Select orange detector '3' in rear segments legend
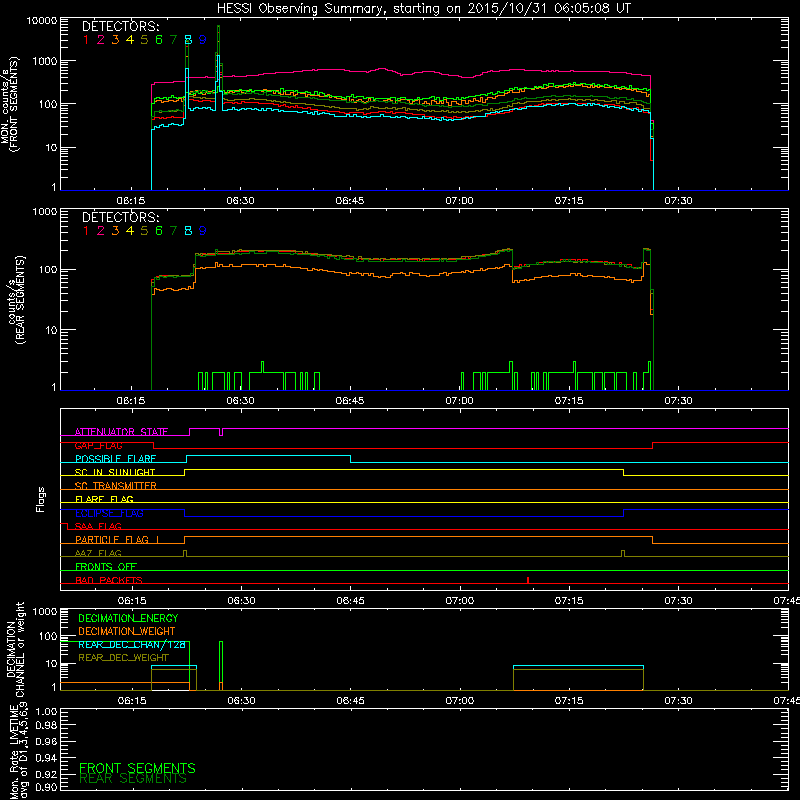Viewport: 800px width, 800px height. (115, 231)
